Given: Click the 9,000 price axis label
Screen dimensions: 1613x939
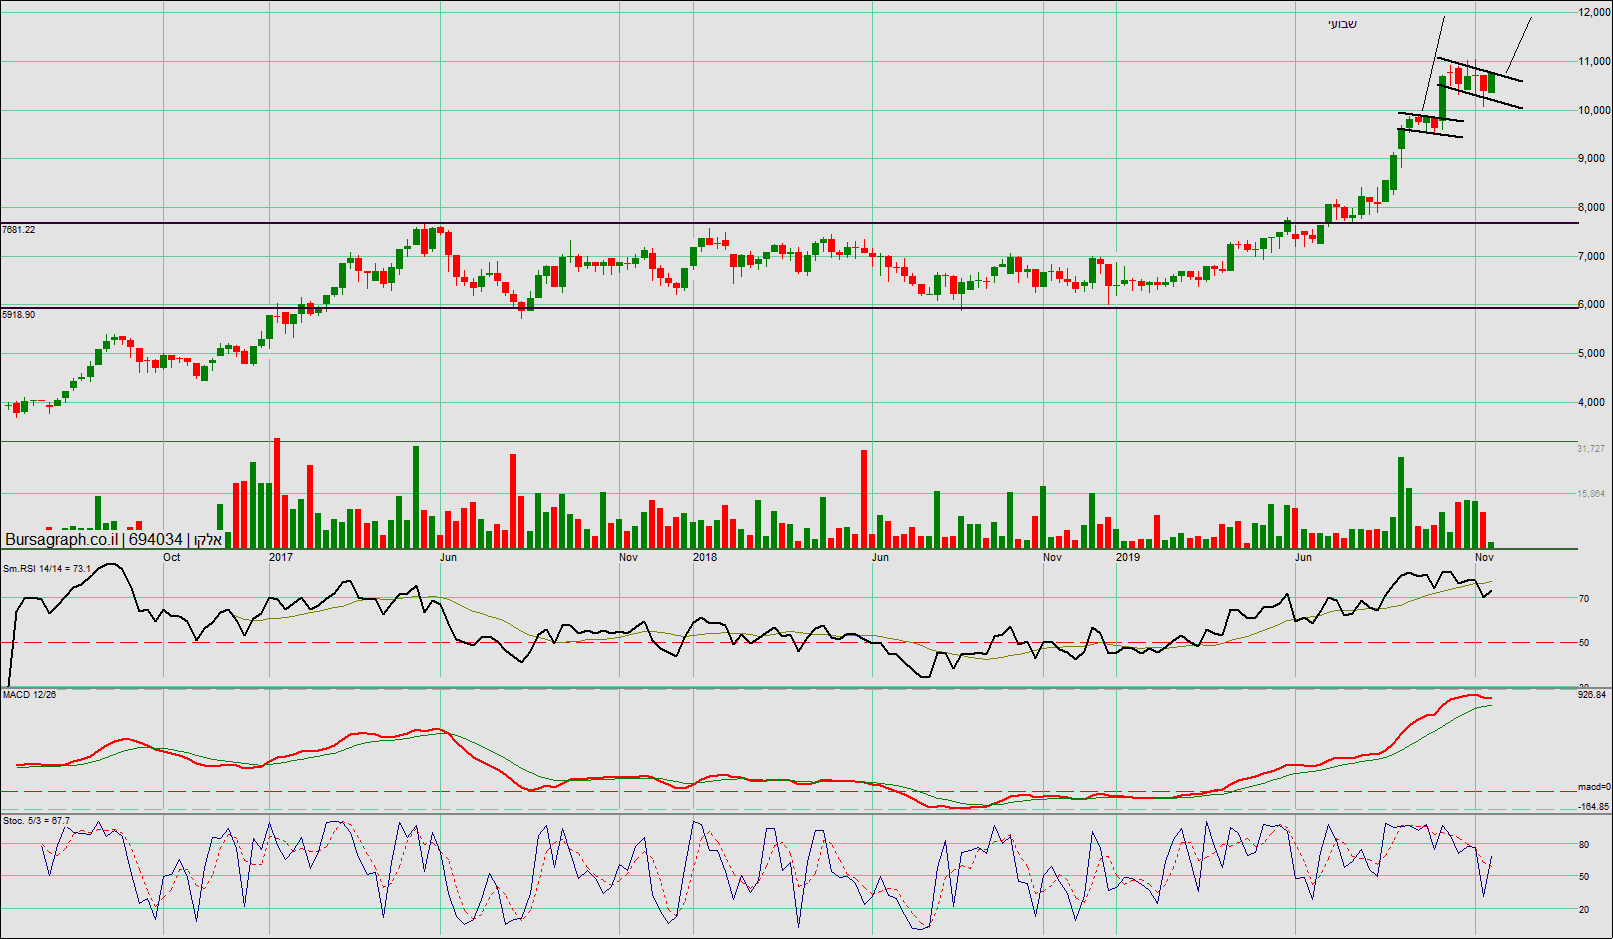Looking at the screenshot, I should pyautogui.click(x=1593, y=158).
